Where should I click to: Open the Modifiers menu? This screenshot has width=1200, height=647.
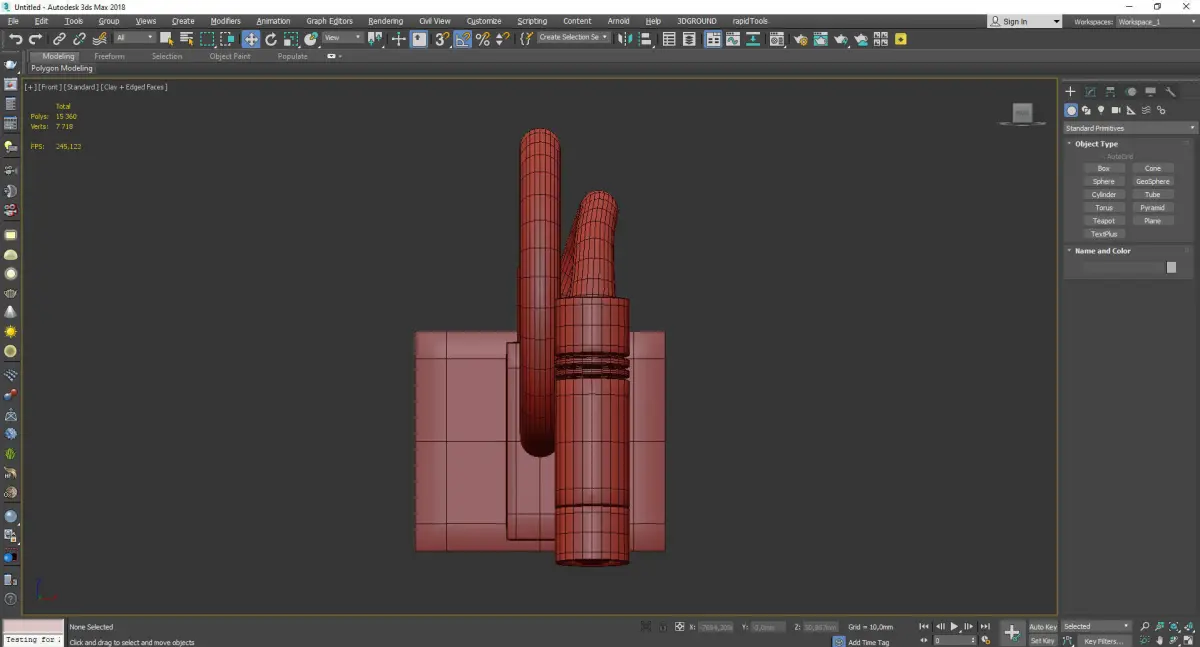click(x=225, y=21)
